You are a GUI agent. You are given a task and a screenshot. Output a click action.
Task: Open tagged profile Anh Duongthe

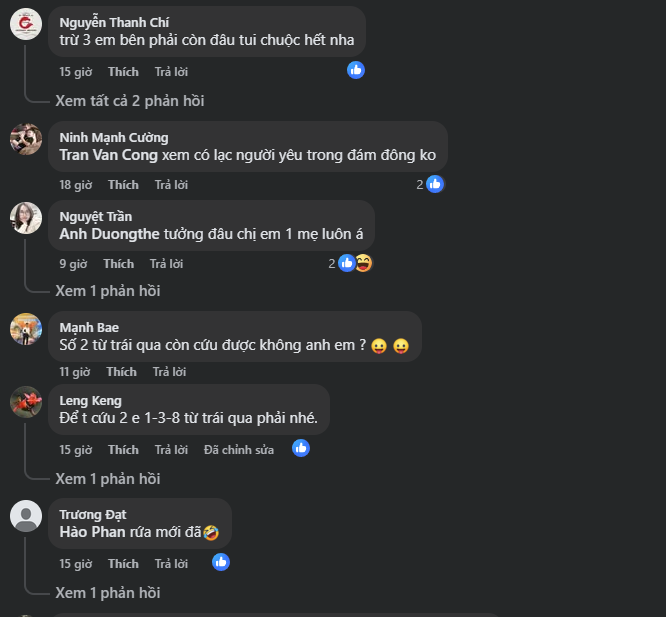tap(110, 235)
